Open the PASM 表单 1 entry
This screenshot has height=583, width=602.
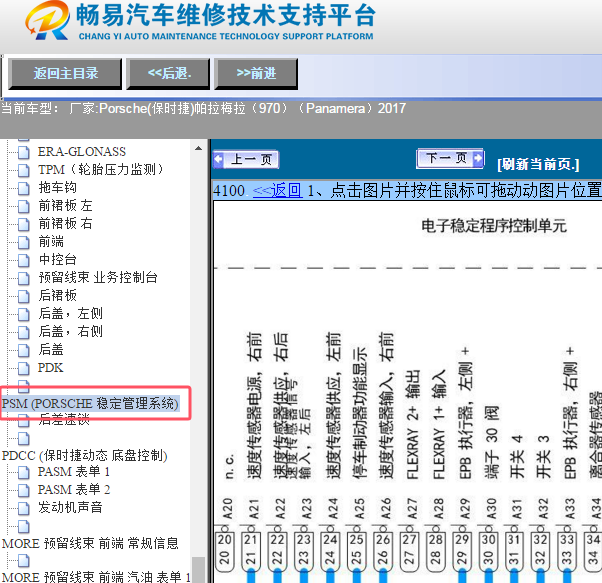click(x=74, y=471)
